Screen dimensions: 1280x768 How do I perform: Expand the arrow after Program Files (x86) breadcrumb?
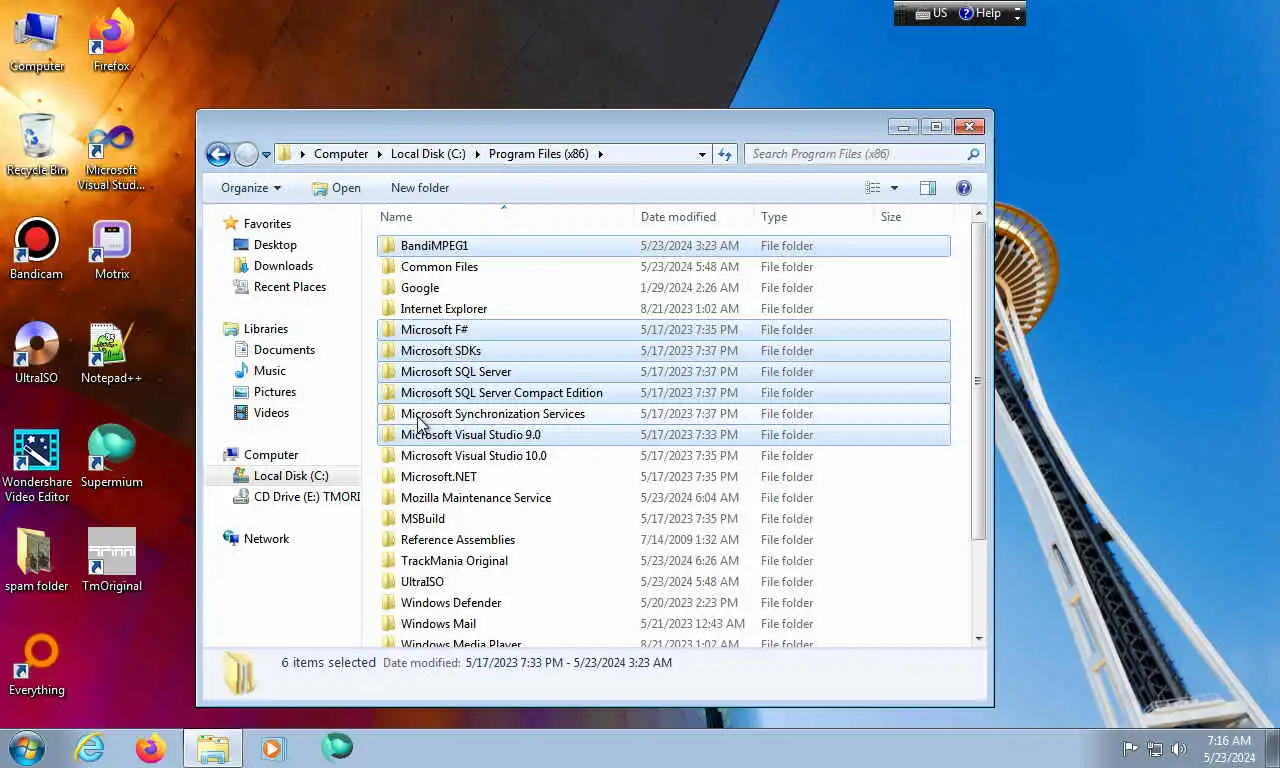point(601,154)
